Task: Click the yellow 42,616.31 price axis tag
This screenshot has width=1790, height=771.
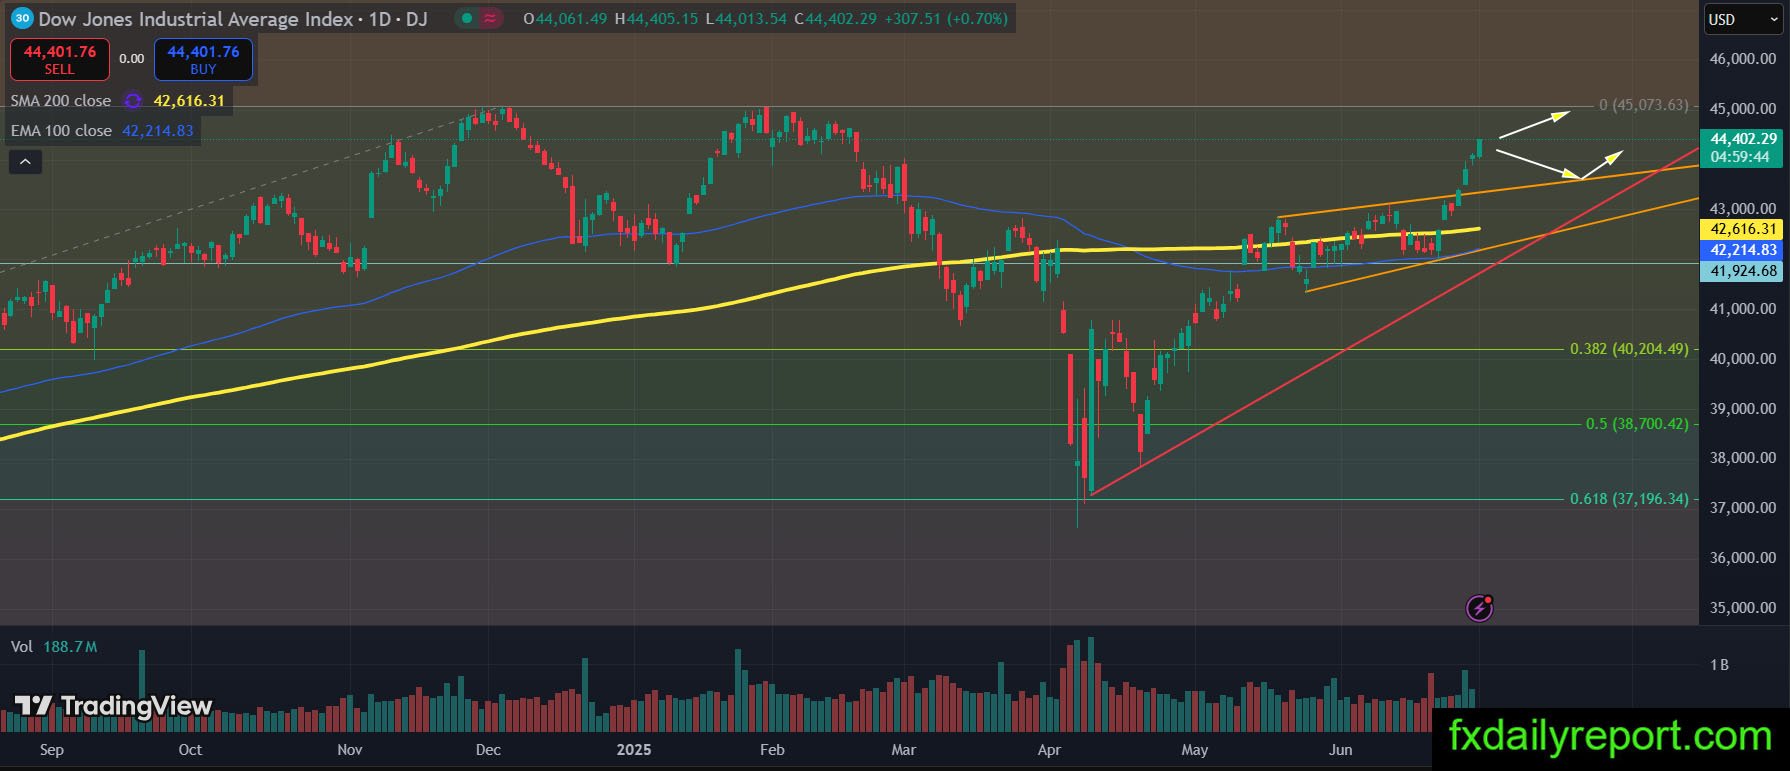Action: tap(1743, 230)
